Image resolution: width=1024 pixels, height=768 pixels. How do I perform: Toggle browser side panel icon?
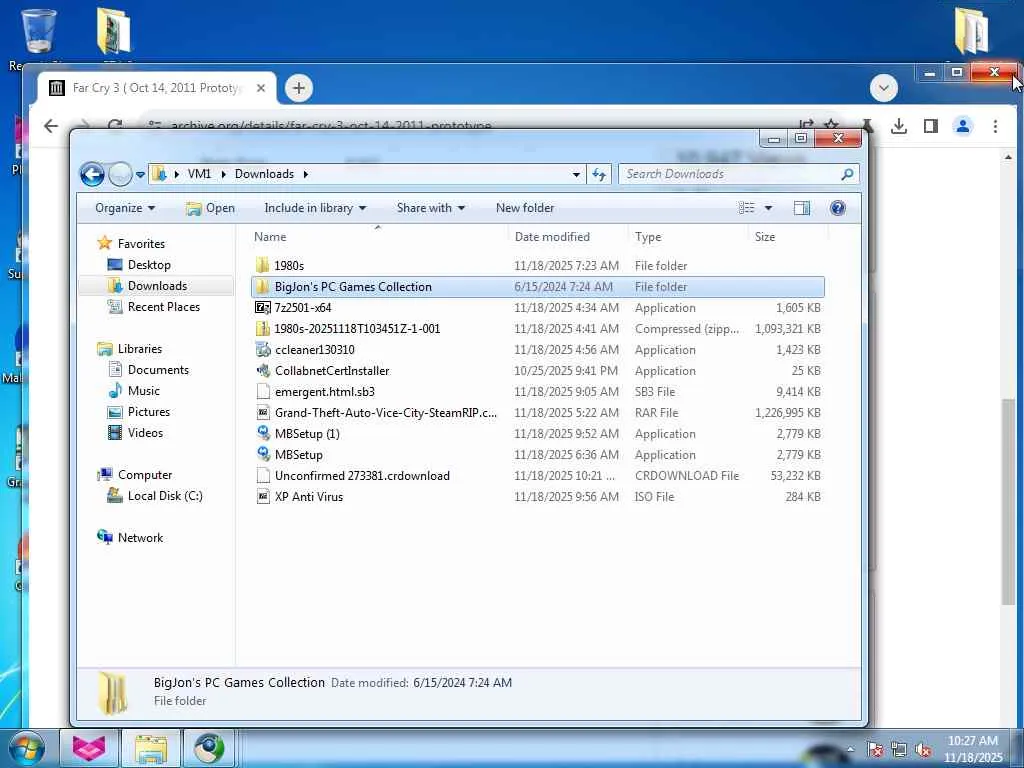click(x=931, y=126)
